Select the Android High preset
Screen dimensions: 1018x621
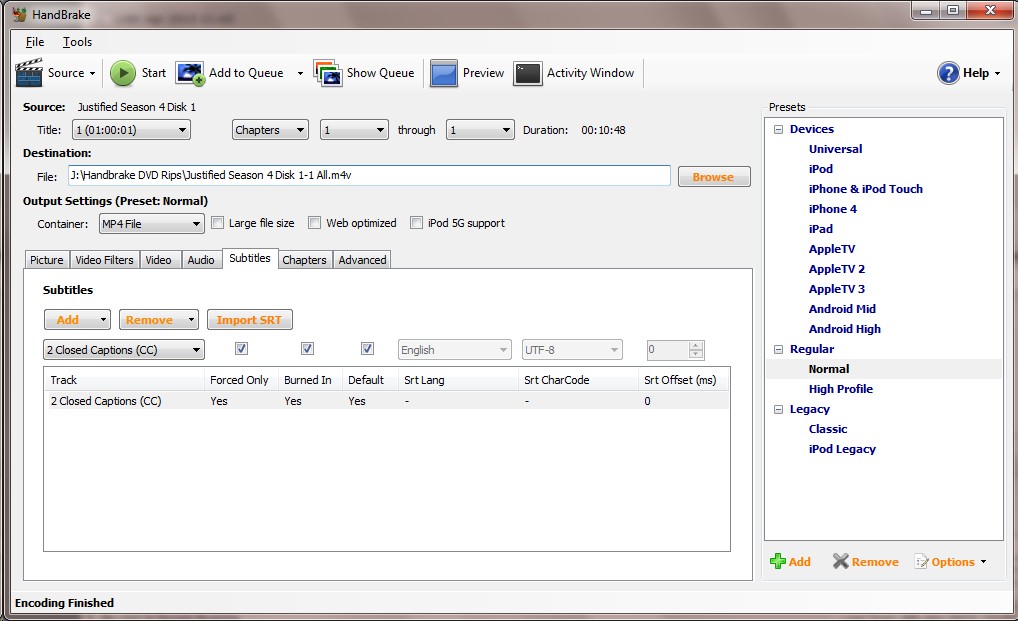pos(845,329)
